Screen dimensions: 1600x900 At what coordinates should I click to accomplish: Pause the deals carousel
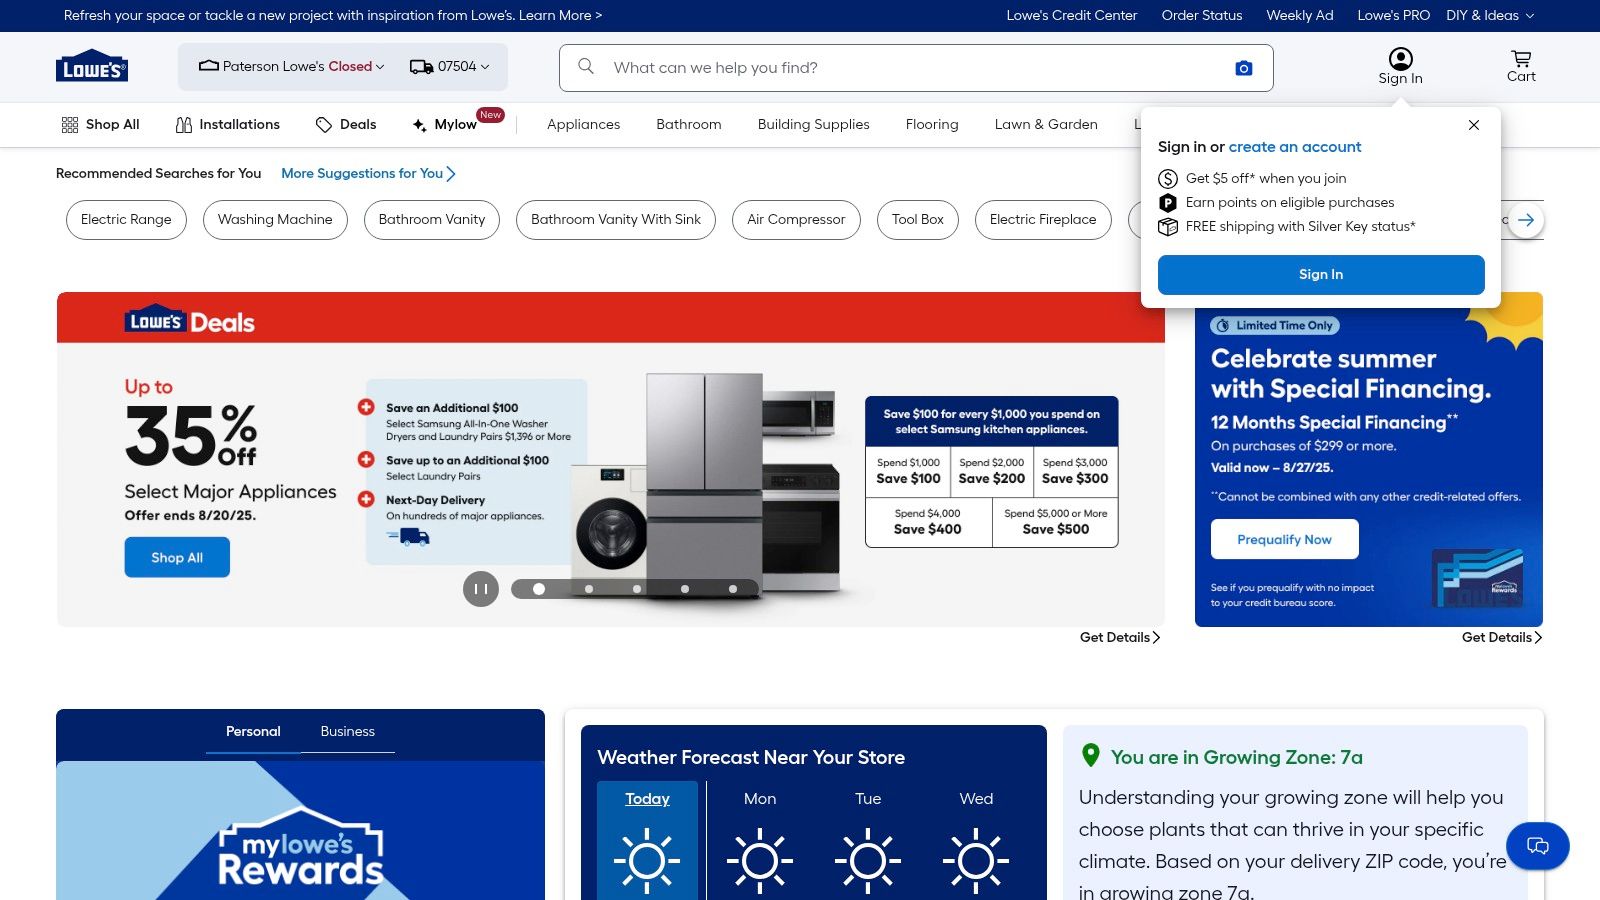pyautogui.click(x=481, y=589)
